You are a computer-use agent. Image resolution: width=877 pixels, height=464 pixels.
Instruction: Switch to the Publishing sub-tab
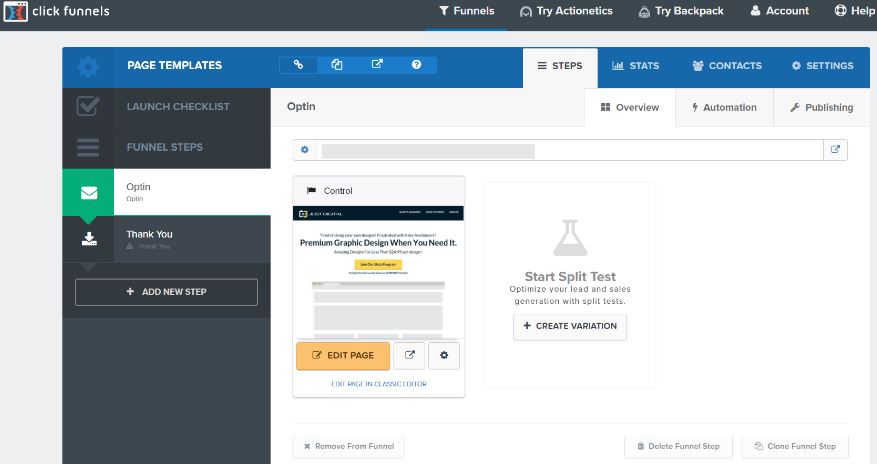tap(821, 107)
